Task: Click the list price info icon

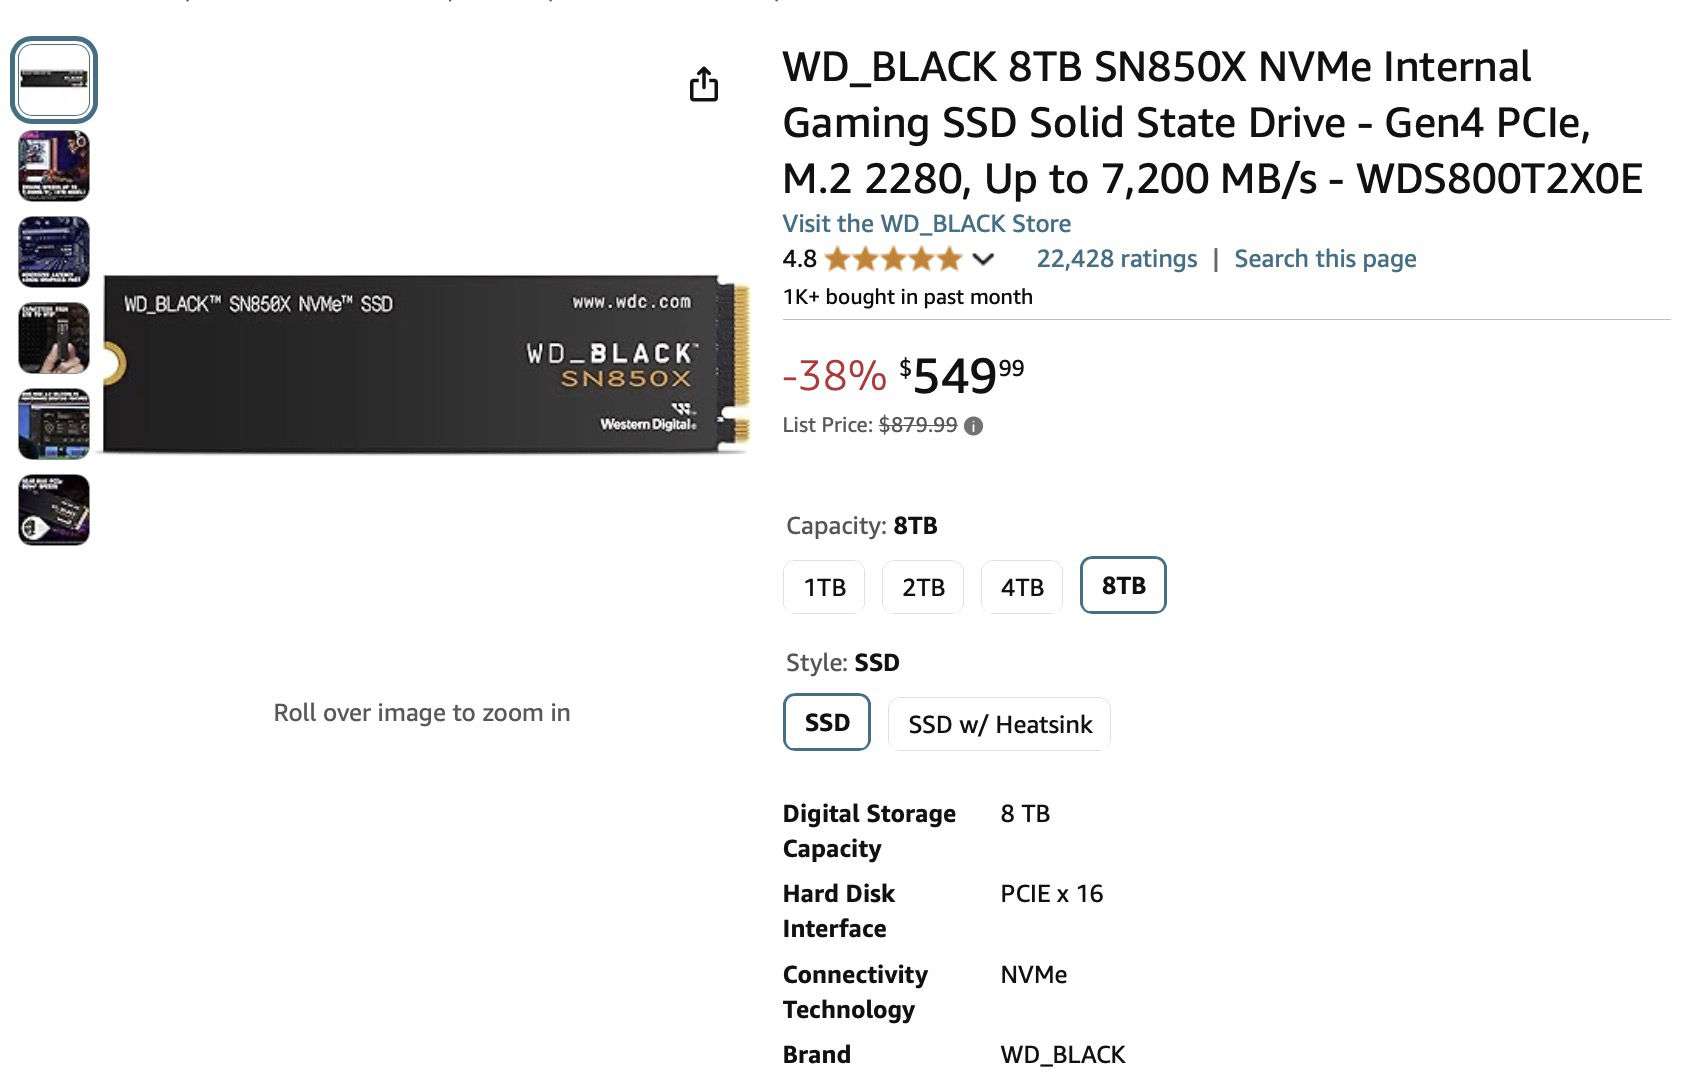Action: [x=973, y=426]
